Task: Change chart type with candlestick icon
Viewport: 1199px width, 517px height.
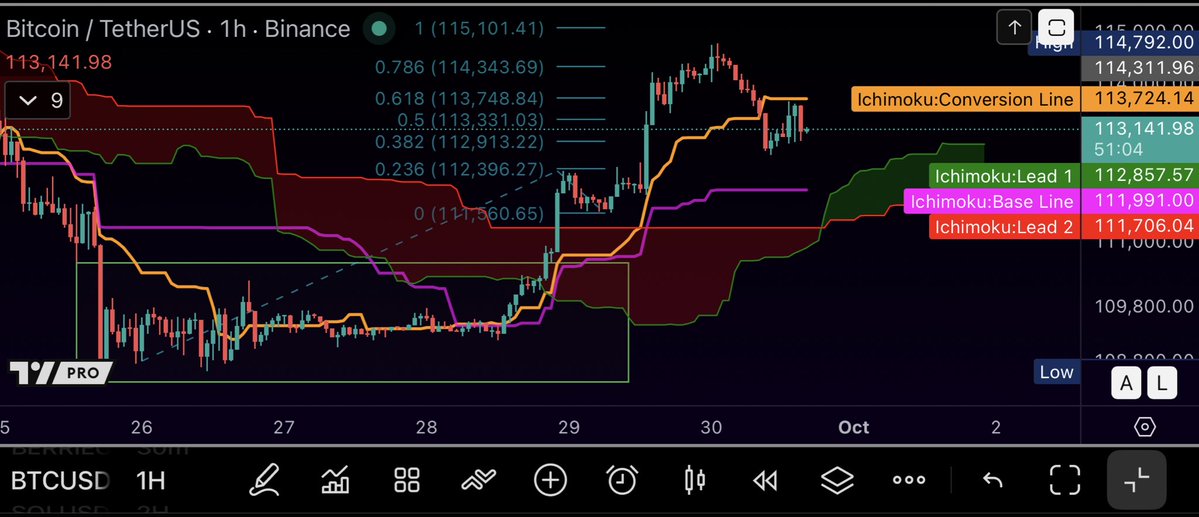Action: (x=694, y=480)
